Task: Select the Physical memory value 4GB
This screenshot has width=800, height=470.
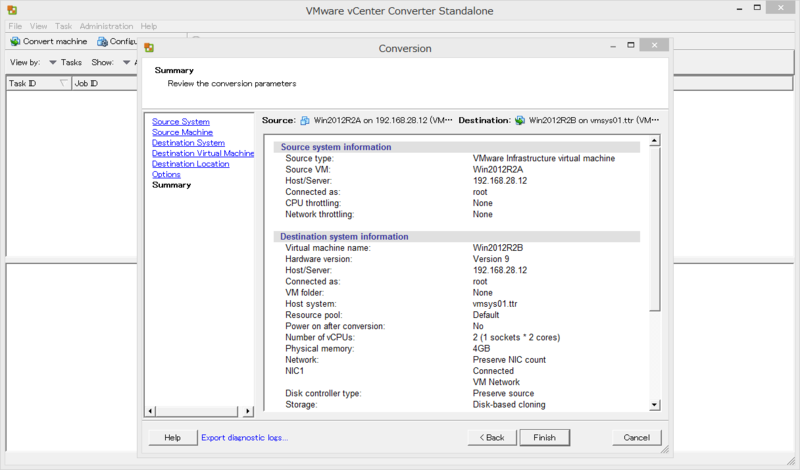Action: [x=481, y=349]
